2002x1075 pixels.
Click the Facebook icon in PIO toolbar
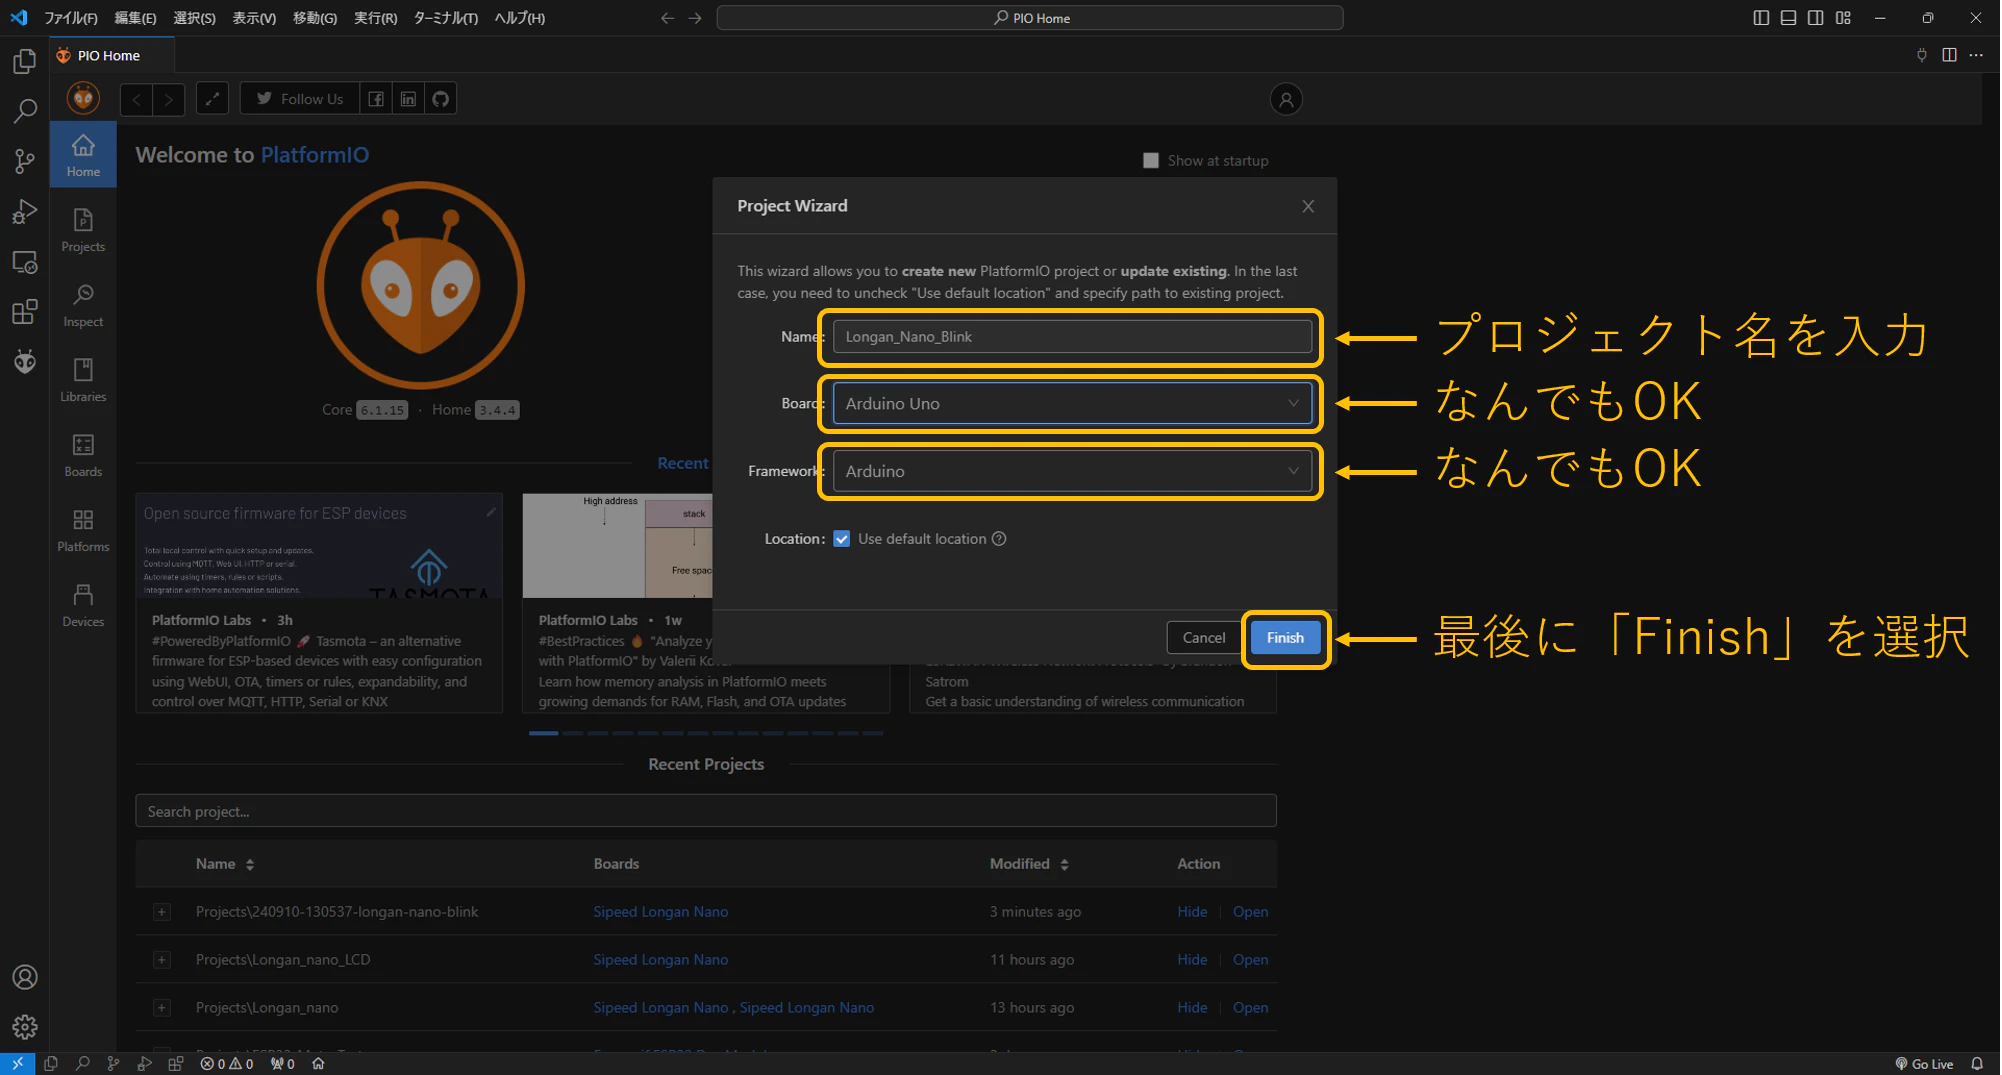click(376, 99)
